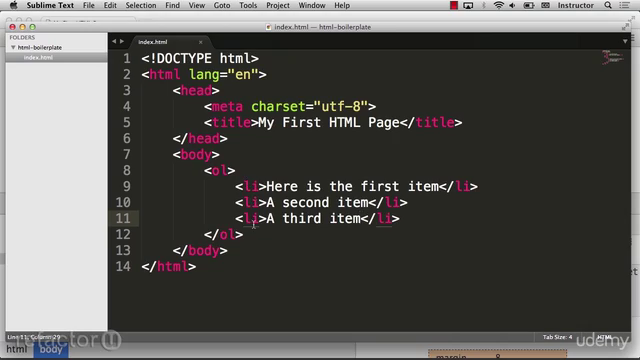
Task: Switch to the index.html tab
Action: pos(153,42)
